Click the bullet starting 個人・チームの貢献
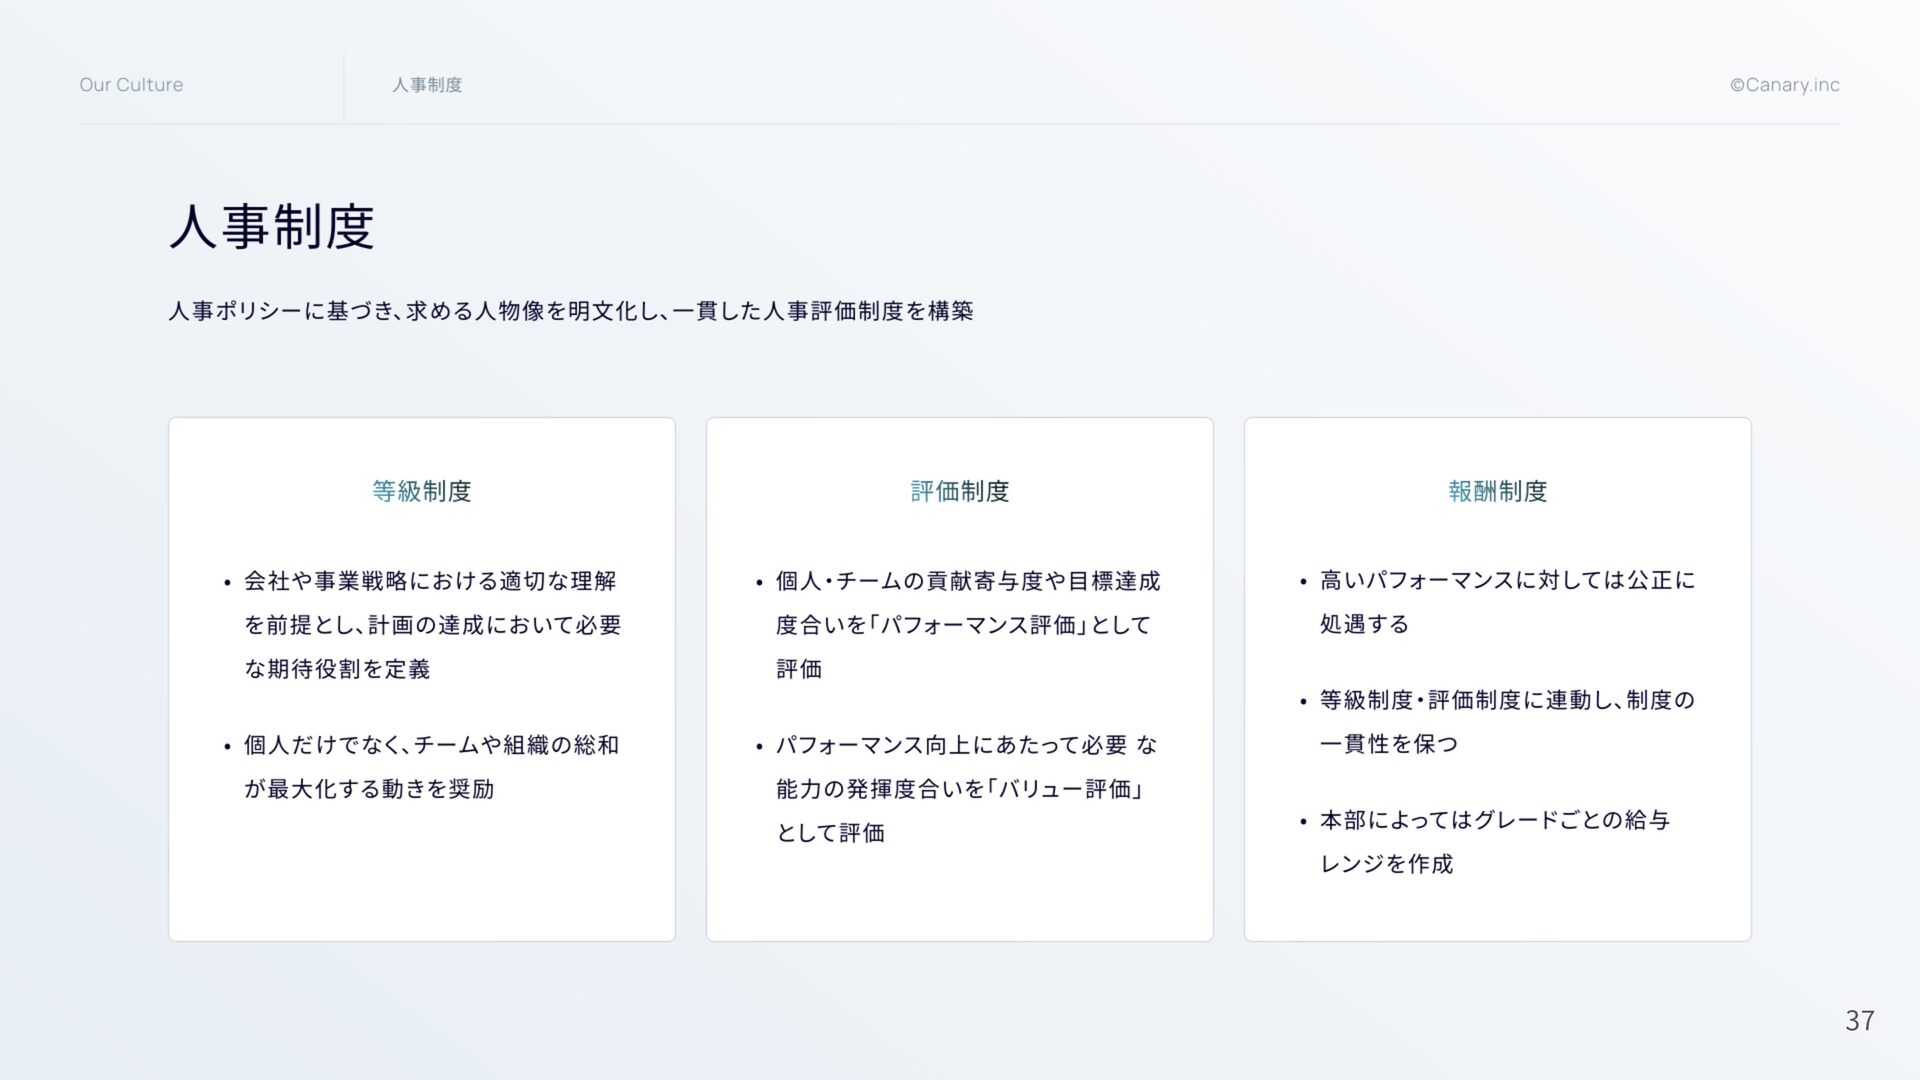Viewport: 1920px width, 1080px height. click(x=967, y=581)
